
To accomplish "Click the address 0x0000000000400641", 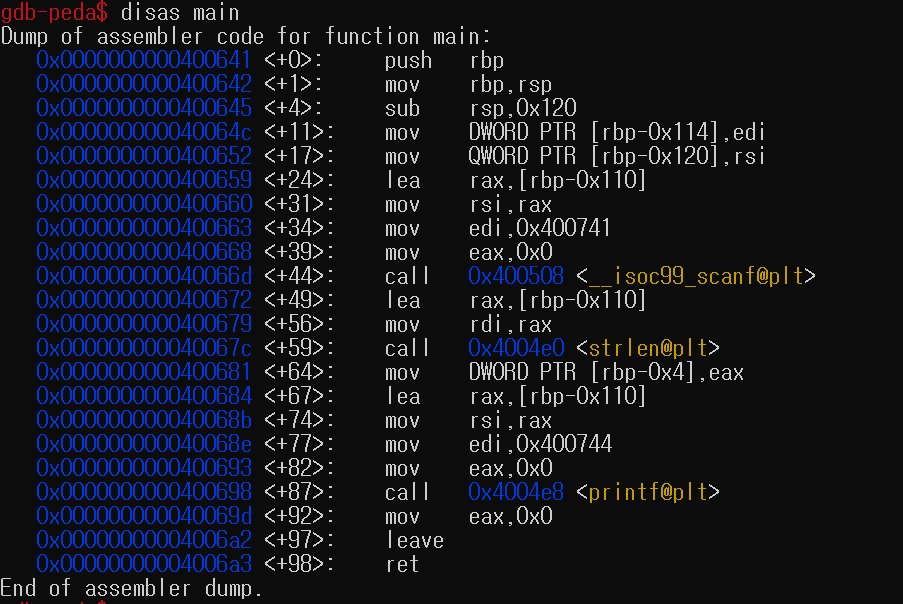I will point(144,60).
